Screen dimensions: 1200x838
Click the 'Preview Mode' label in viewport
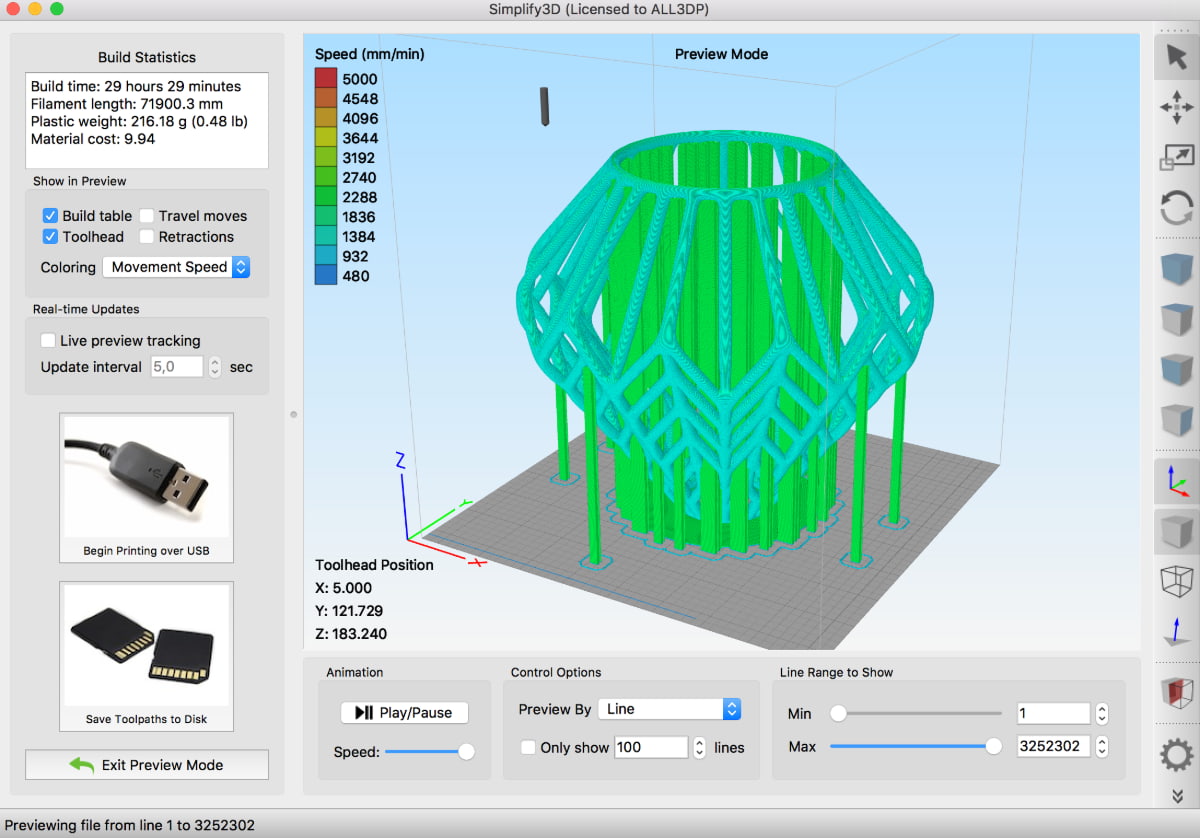pyautogui.click(x=721, y=54)
